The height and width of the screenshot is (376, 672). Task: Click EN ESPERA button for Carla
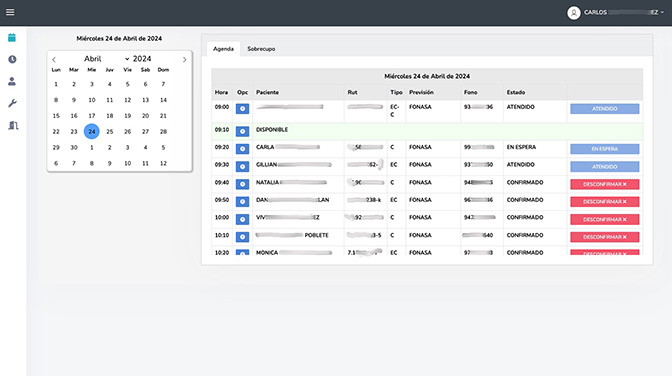pos(605,149)
